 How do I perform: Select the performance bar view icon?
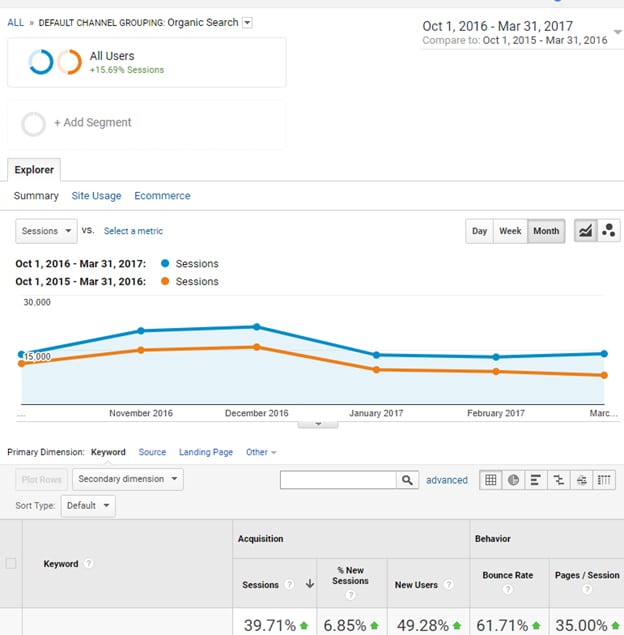click(536, 480)
